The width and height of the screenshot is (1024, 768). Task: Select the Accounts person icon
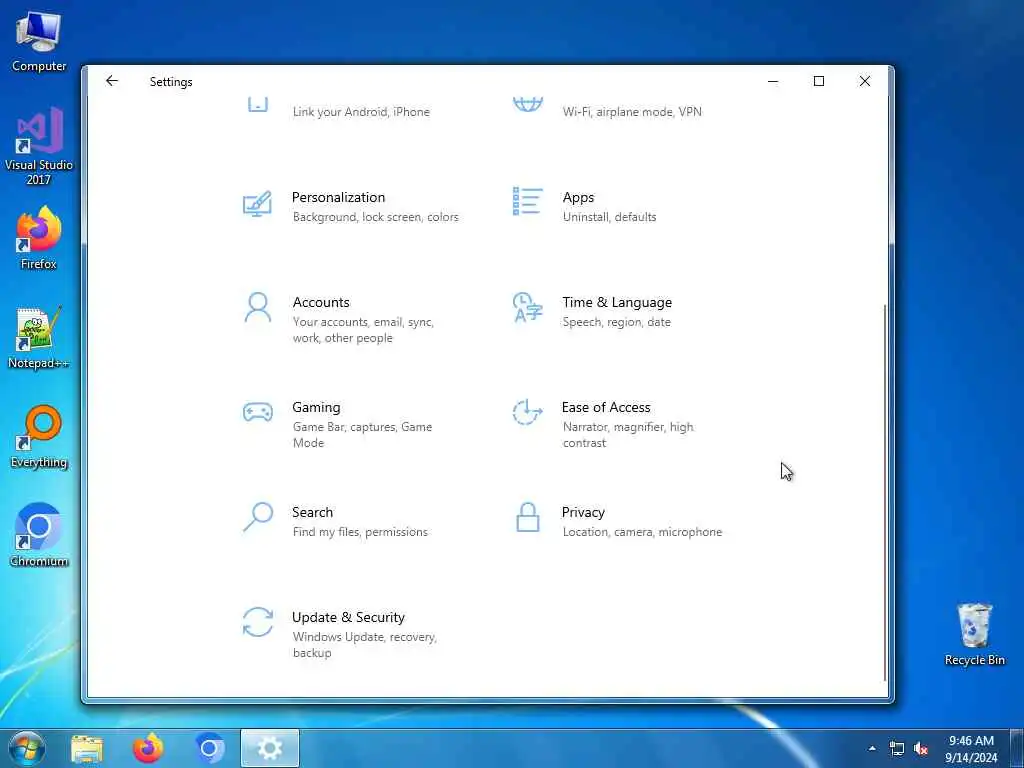257,308
